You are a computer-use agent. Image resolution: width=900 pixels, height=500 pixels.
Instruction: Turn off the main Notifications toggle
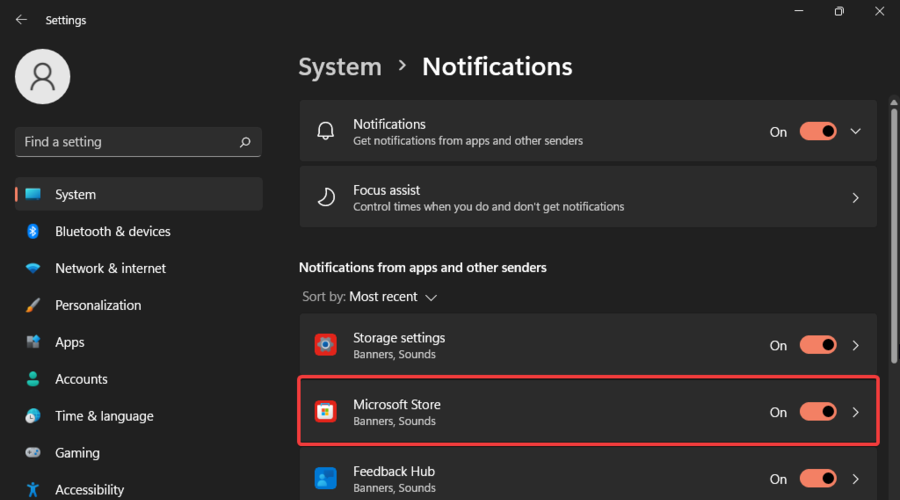[818, 131]
